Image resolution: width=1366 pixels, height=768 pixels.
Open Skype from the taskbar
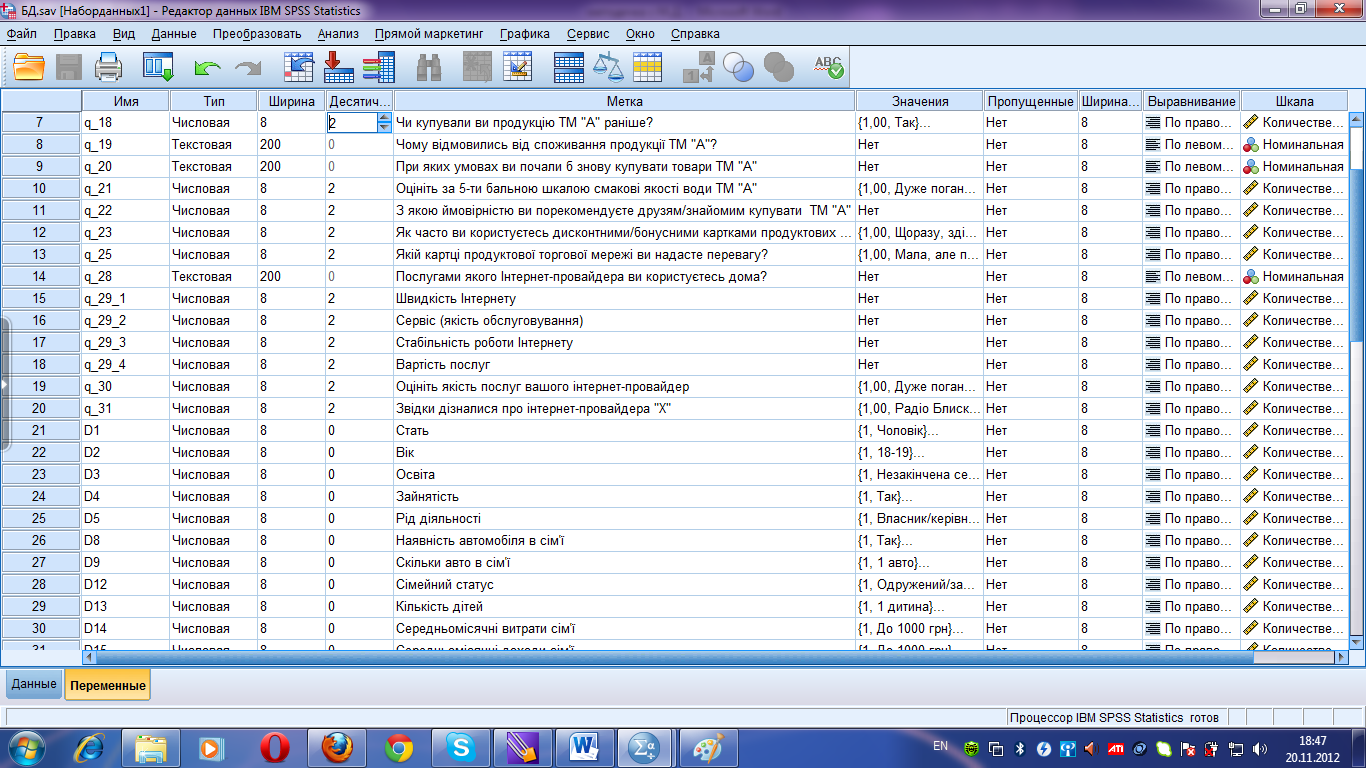pyautogui.click(x=461, y=747)
